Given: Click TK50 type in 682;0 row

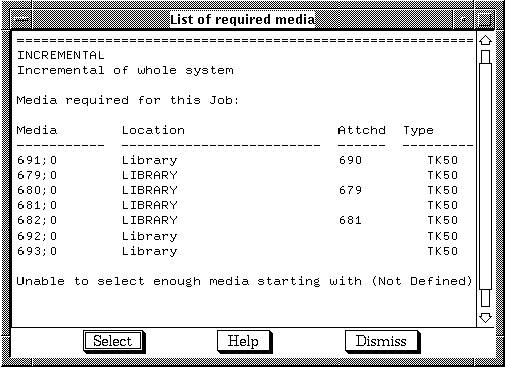Looking at the screenshot, I should 443,220.
